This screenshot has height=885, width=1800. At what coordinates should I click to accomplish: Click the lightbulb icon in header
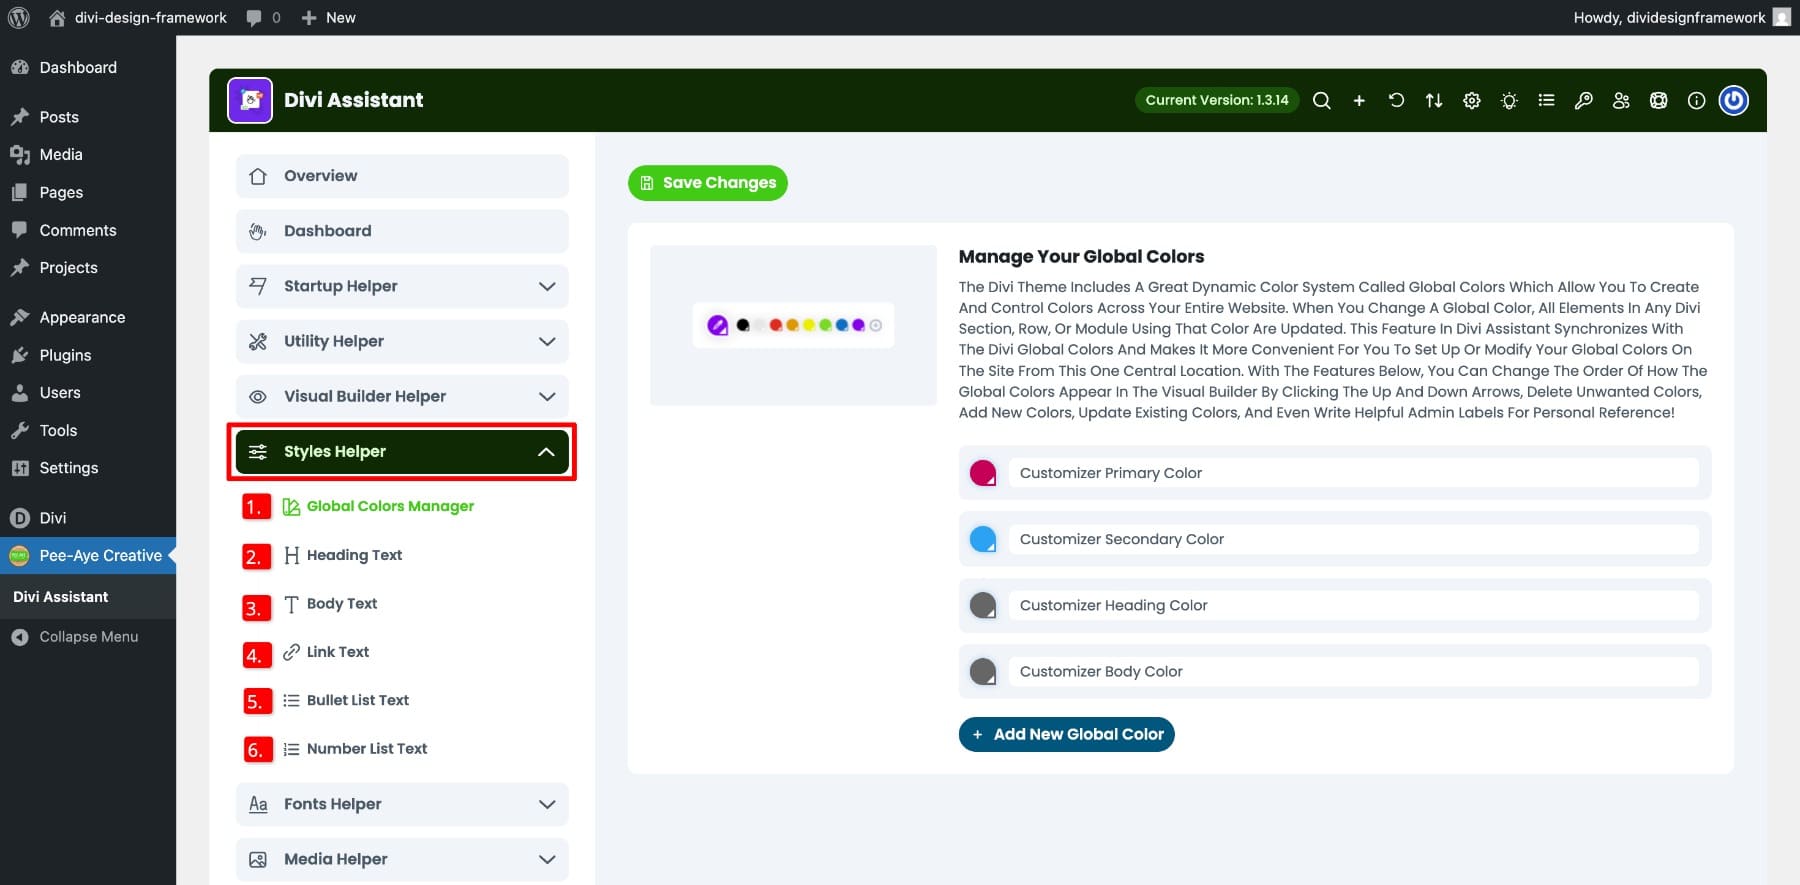[1509, 100]
